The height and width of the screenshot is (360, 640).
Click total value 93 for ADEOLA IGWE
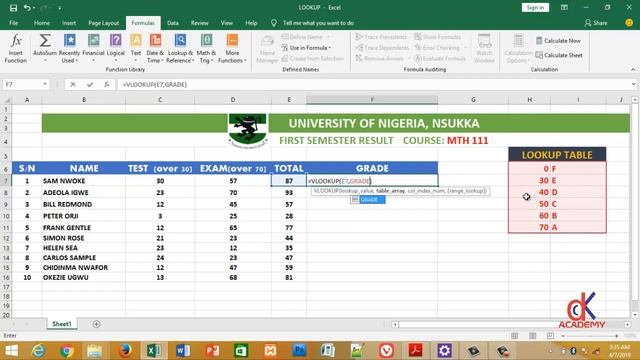point(289,192)
